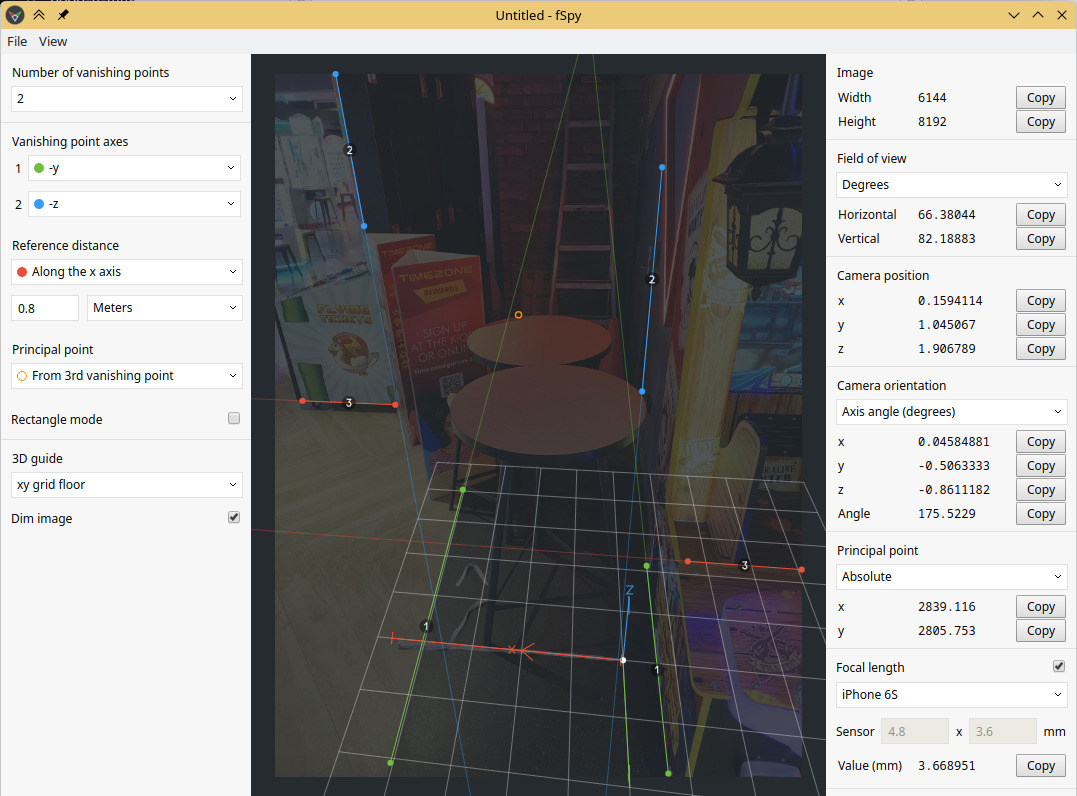Viewport: 1077px width, 796px height.
Task: Click the white origin point handle
Action: [x=623, y=660]
